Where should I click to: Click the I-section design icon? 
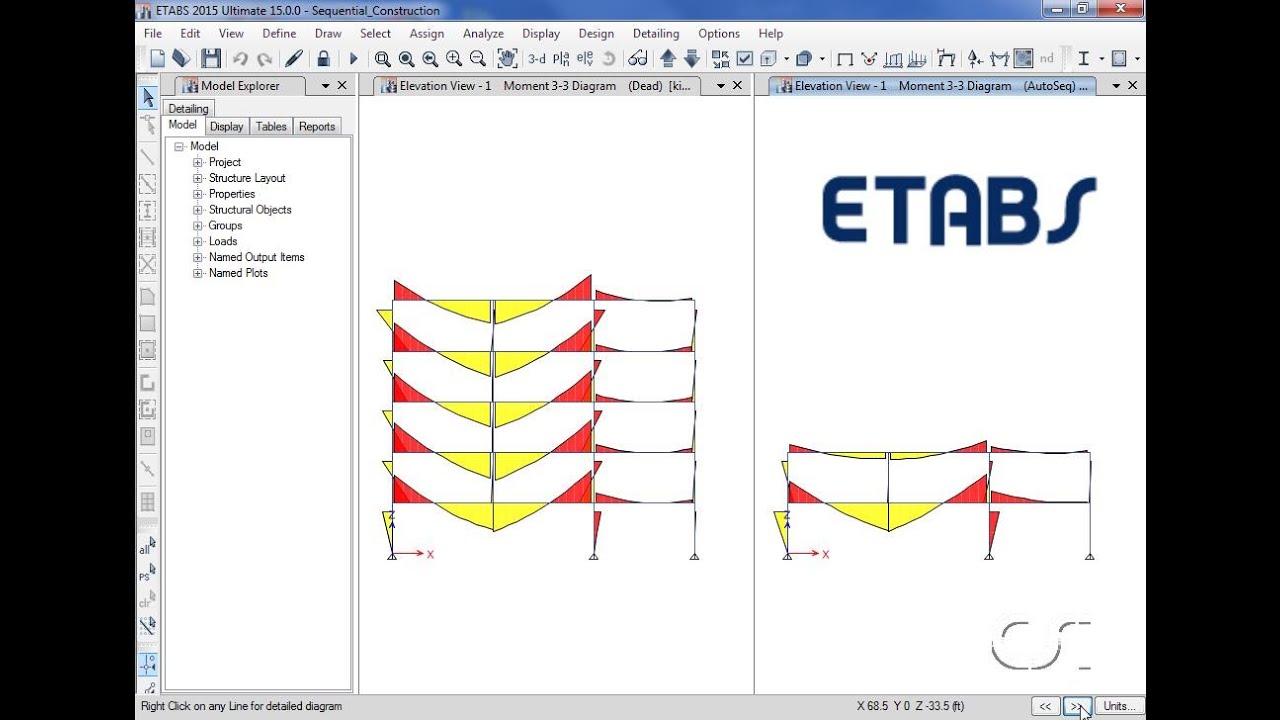[1083, 59]
